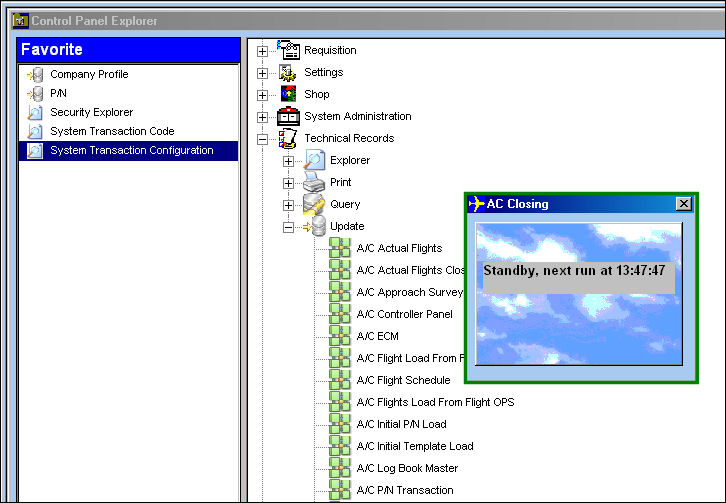The height and width of the screenshot is (503, 726).
Task: Collapse the Update subnode
Action: pos(288,227)
